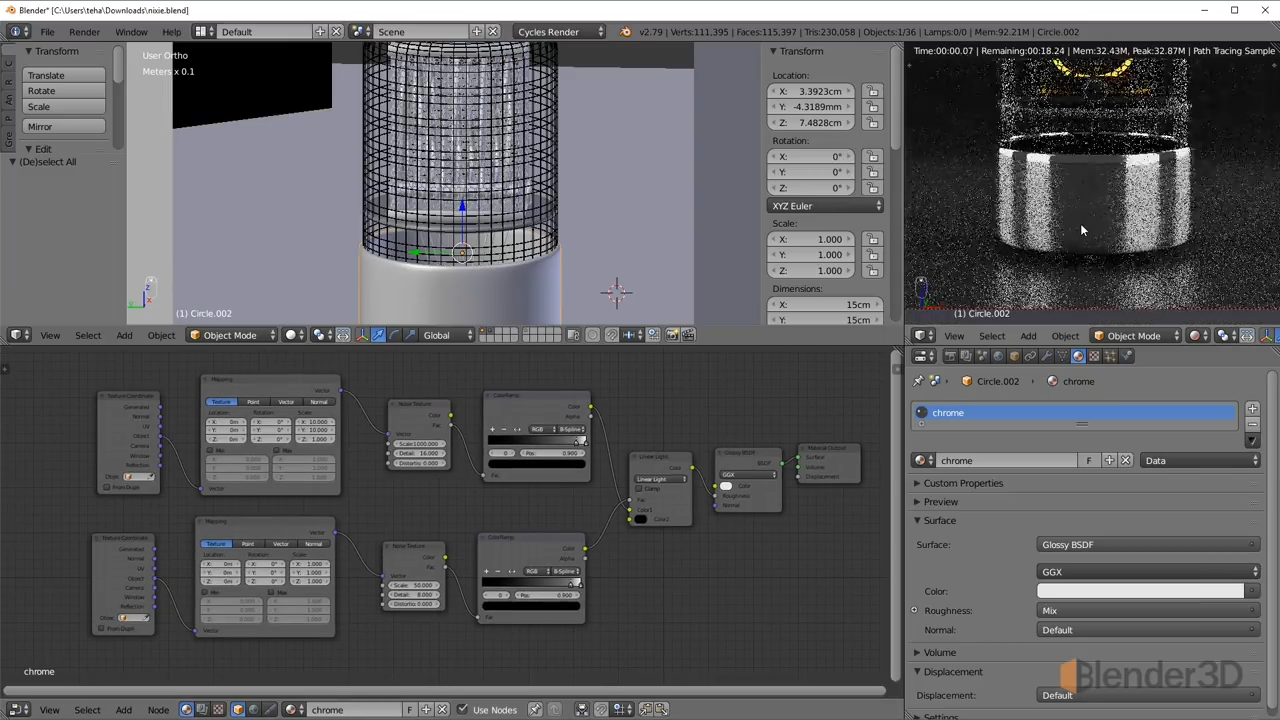1280x720 pixels.
Task: Toggle lock on Location Z
Action: (x=873, y=123)
